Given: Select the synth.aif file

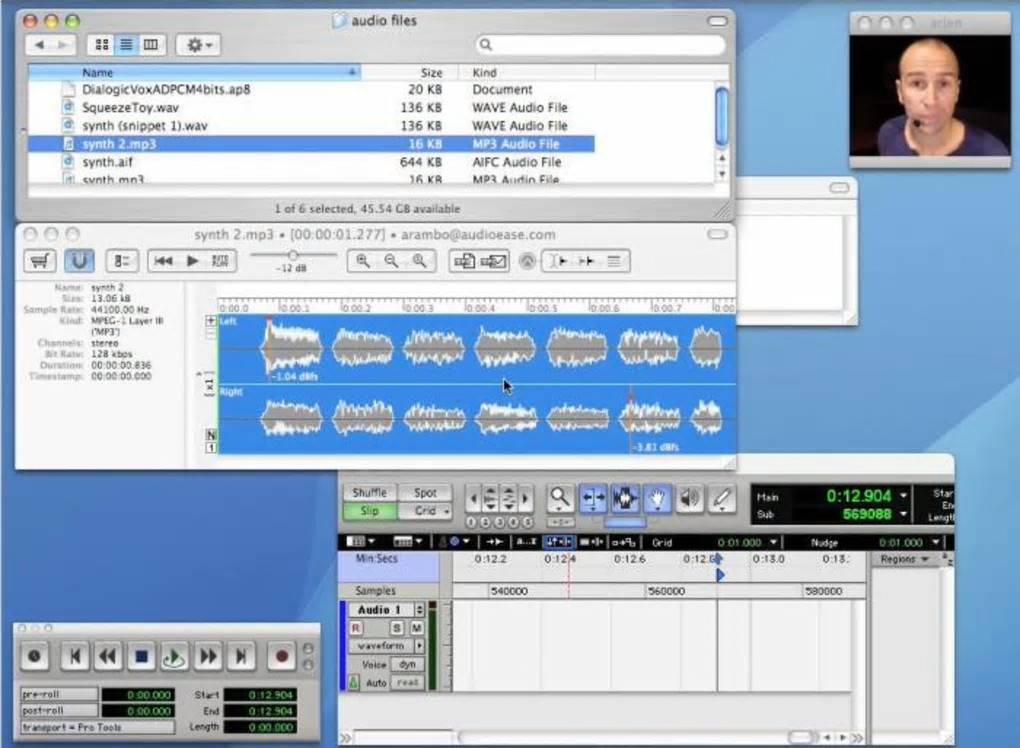Looking at the screenshot, I should pyautogui.click(x=98, y=162).
